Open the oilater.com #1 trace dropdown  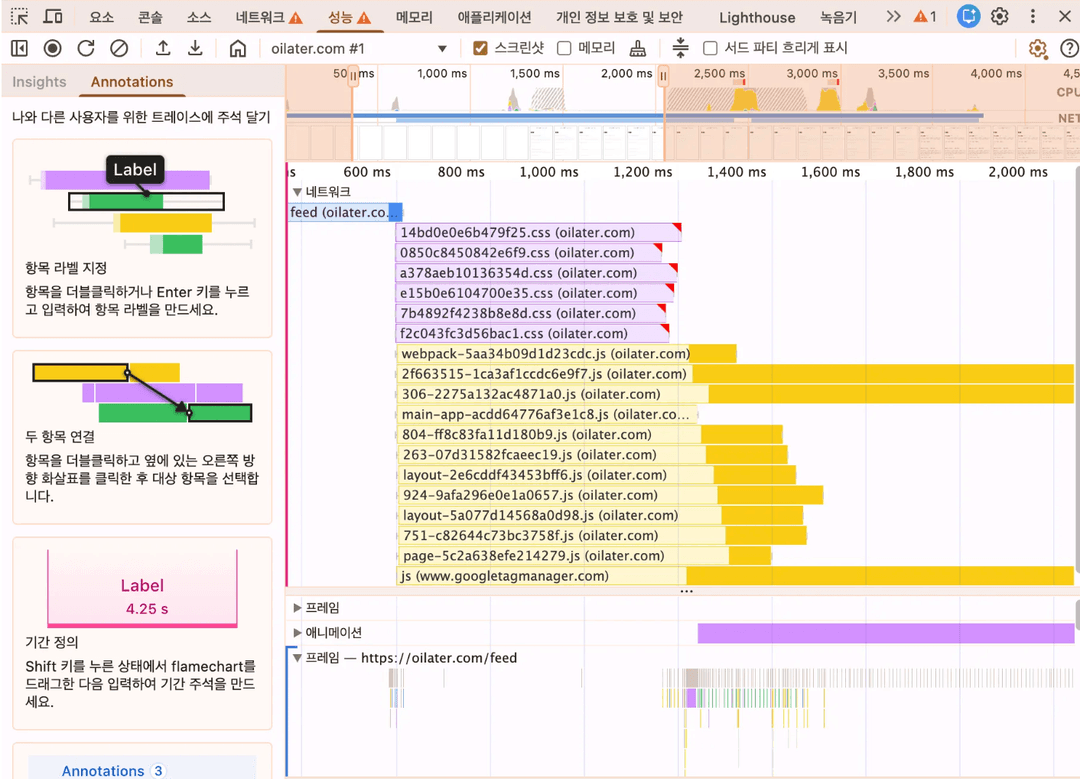tap(442, 49)
